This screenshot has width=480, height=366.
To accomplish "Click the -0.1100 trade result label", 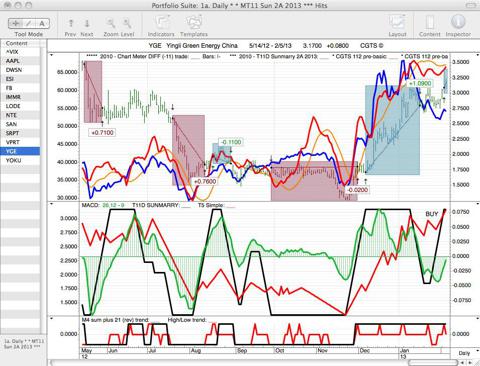I will 231,142.
